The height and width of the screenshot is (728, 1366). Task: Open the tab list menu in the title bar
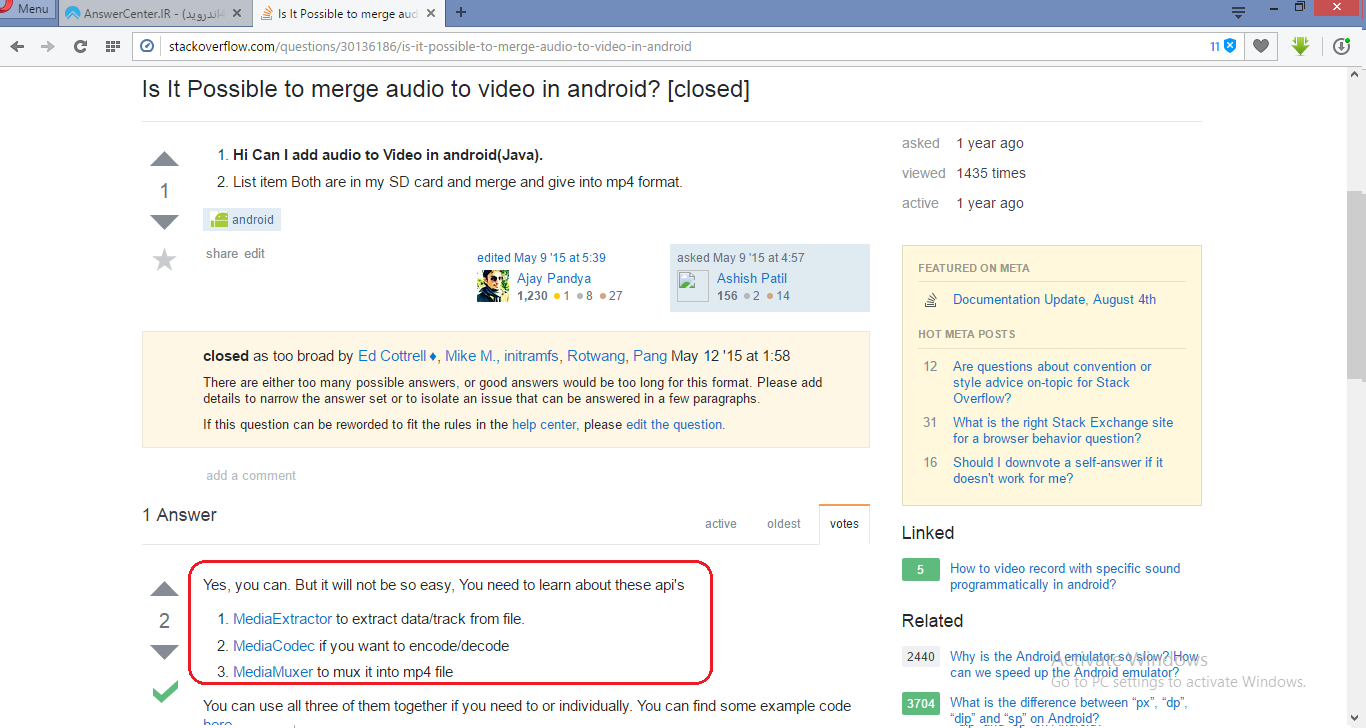[x=1238, y=13]
